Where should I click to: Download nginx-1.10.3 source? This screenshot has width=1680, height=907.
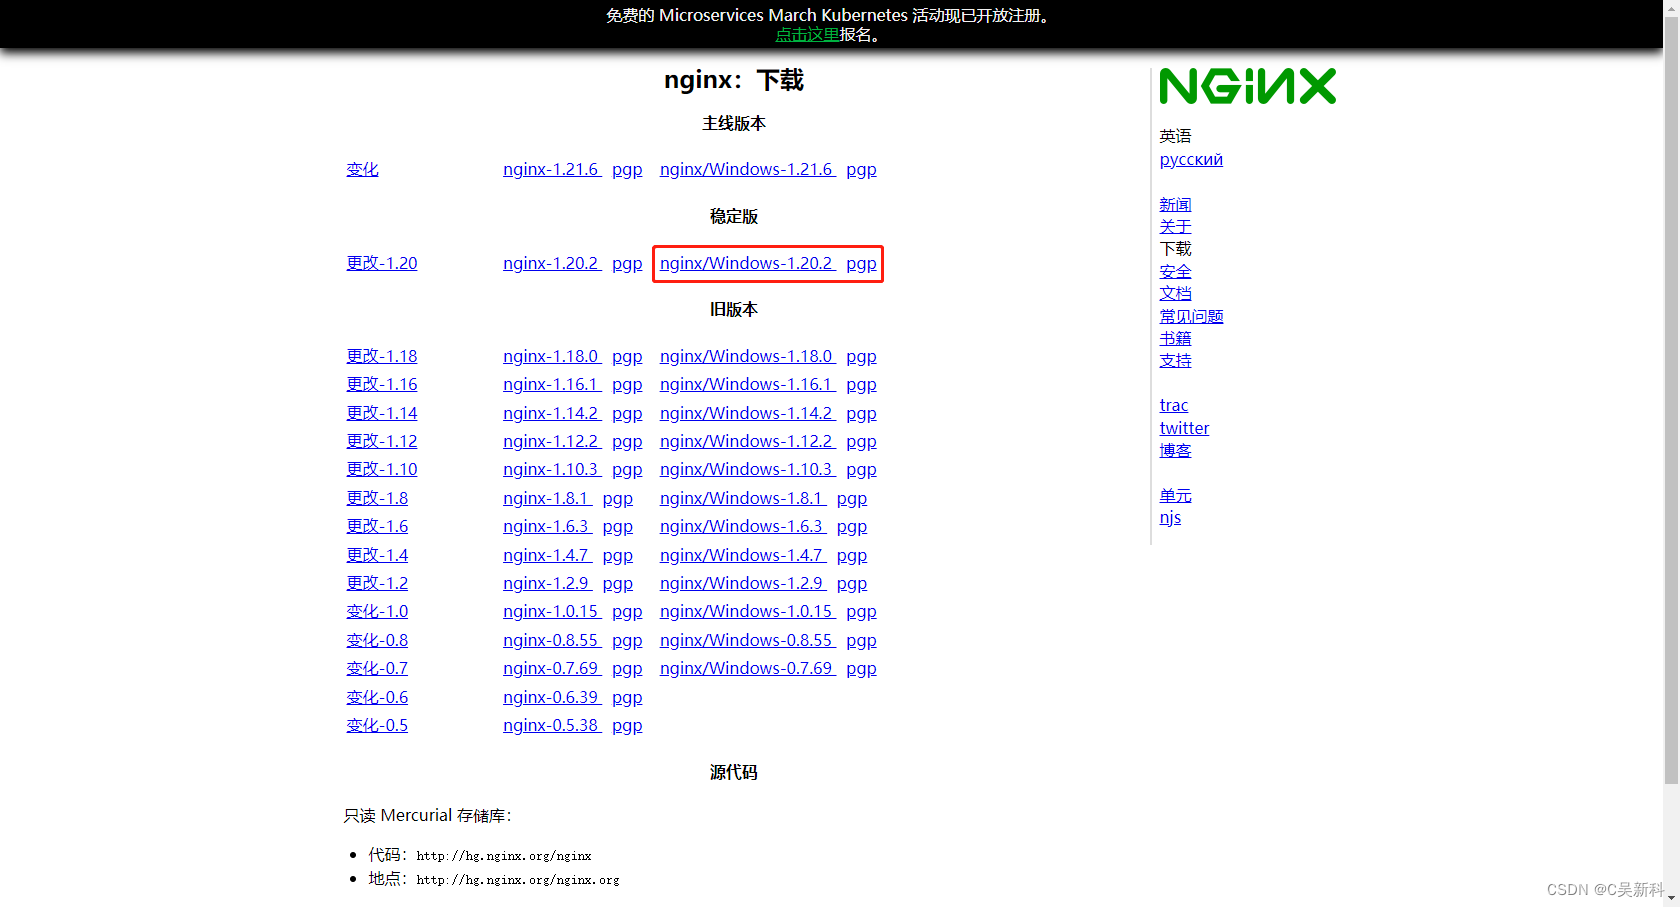pyautogui.click(x=551, y=469)
